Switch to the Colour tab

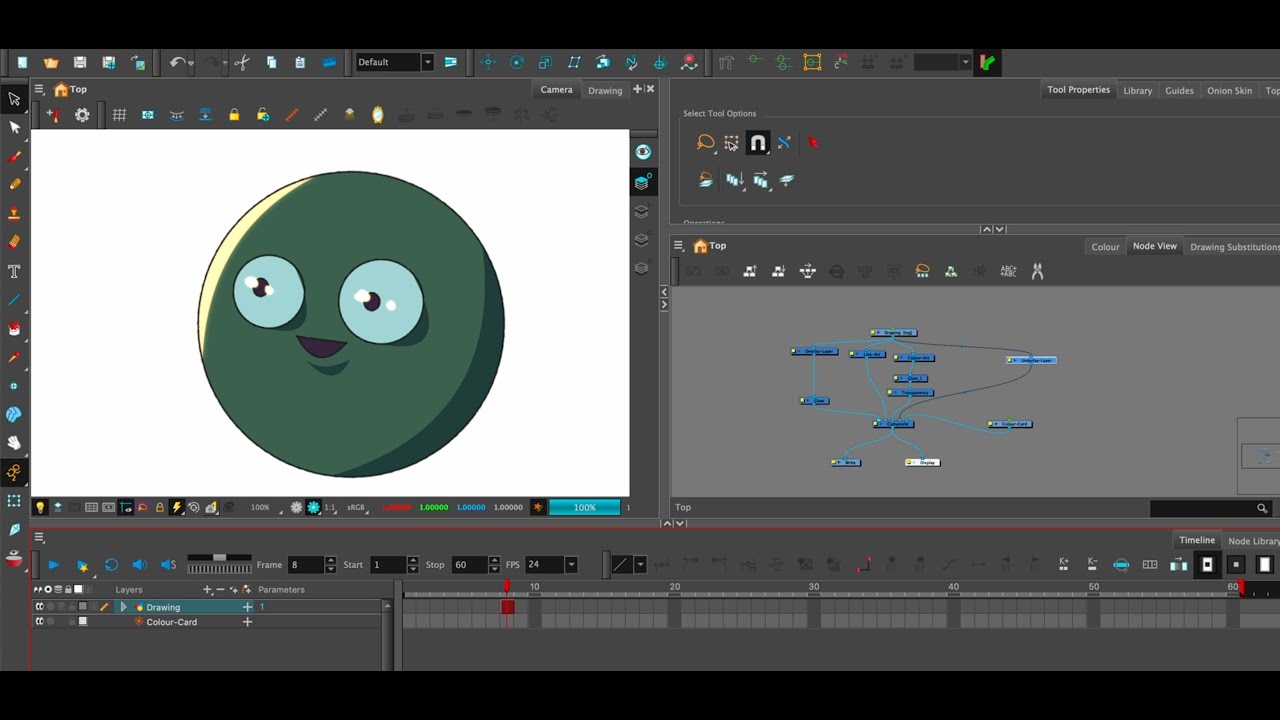(x=1105, y=247)
